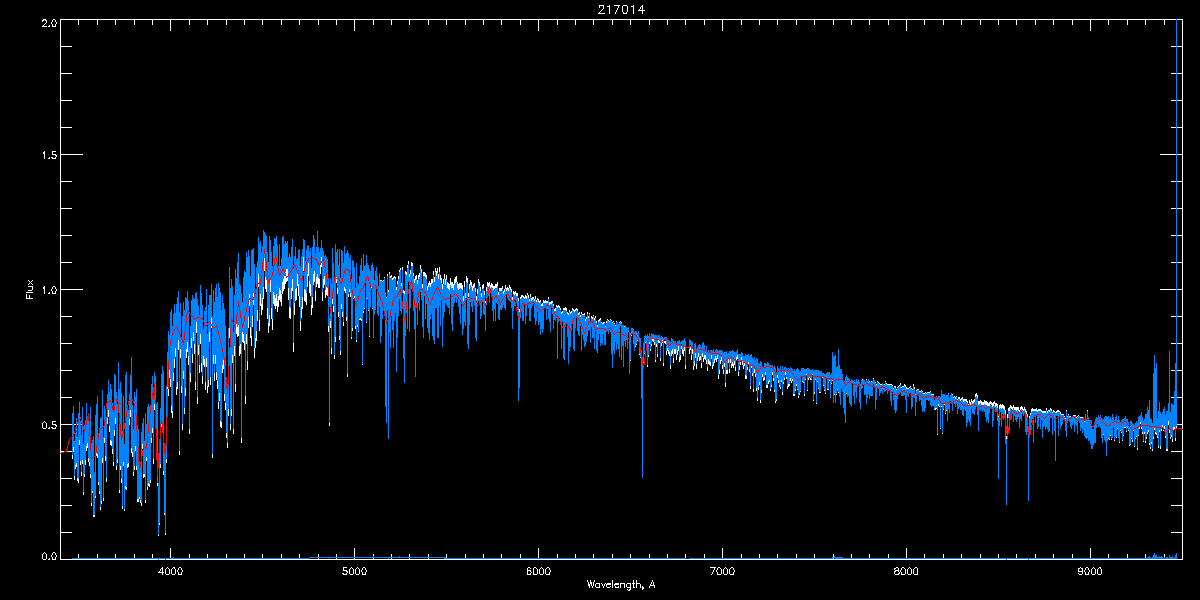
Task: Click the 'Wavelength, A' x-axis label
Action: coord(620,584)
